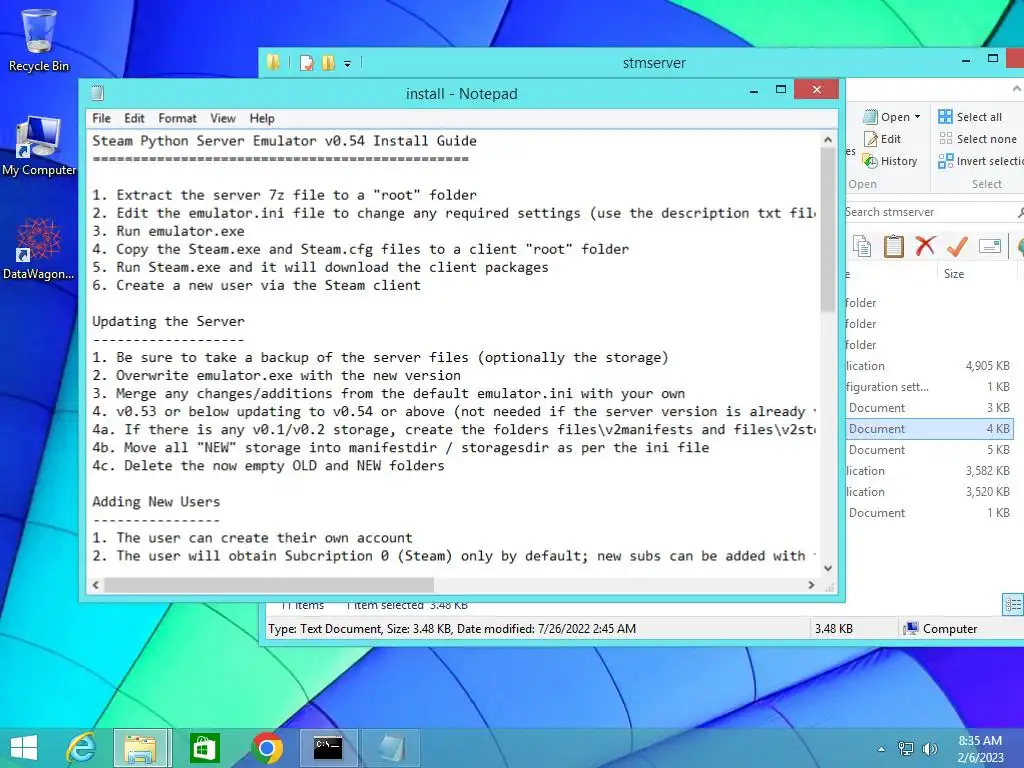Switch to the Notepad taskbar icon
The width and height of the screenshot is (1024, 768).
coord(391,748)
